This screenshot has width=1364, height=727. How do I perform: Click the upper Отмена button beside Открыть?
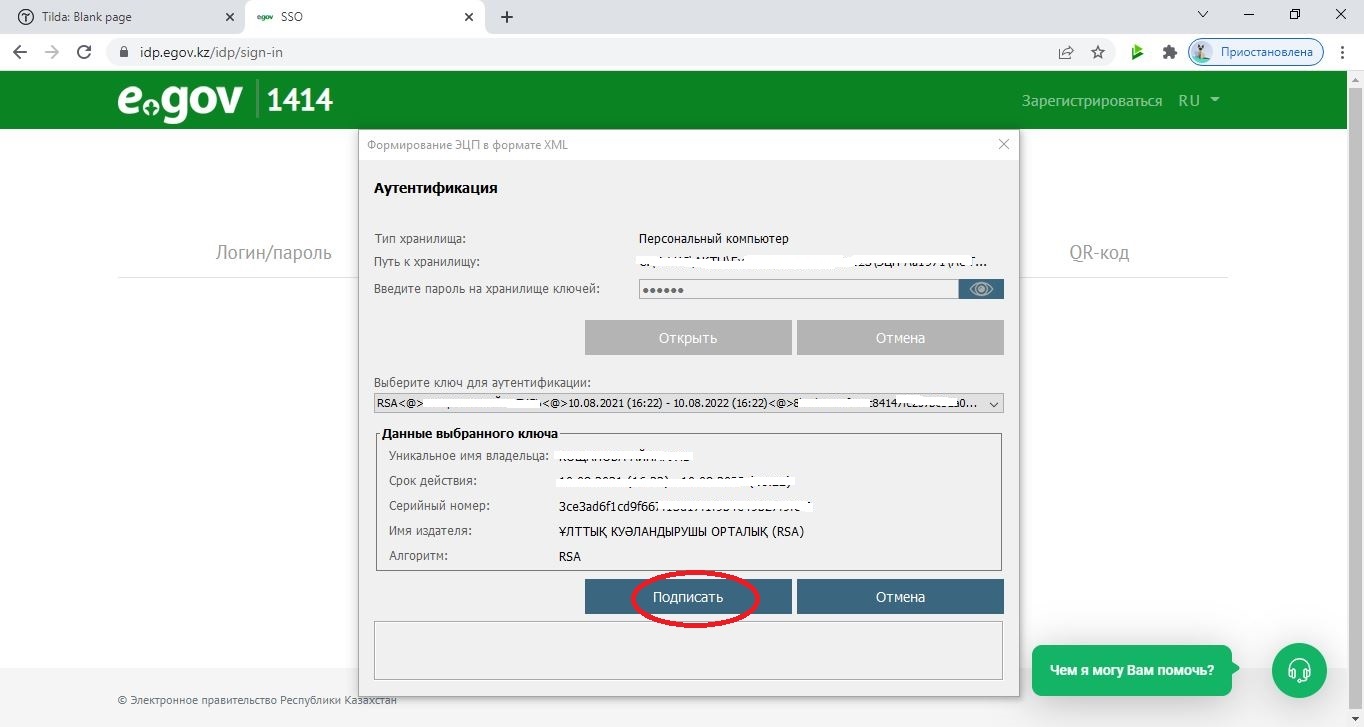point(900,338)
